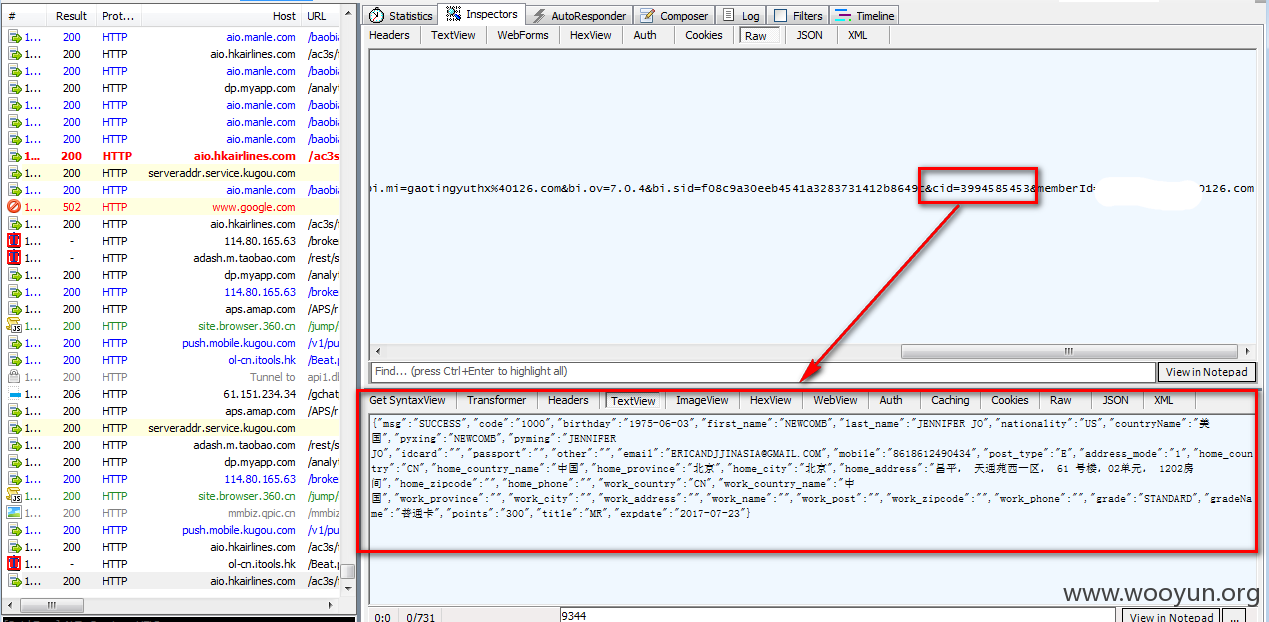This screenshot has height=622, width=1269.
Task: Select the request inspector Cookies tab
Action: tap(704, 35)
